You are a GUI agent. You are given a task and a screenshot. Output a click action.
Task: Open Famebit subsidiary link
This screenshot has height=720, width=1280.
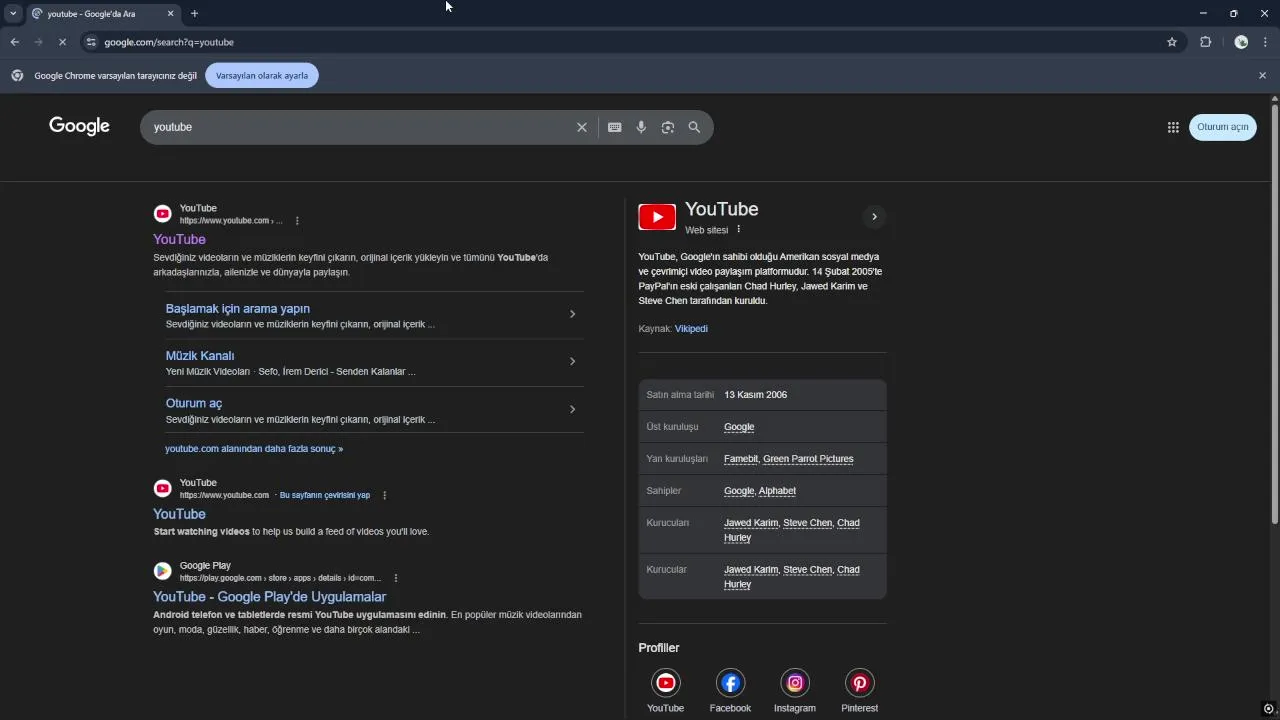tap(741, 459)
